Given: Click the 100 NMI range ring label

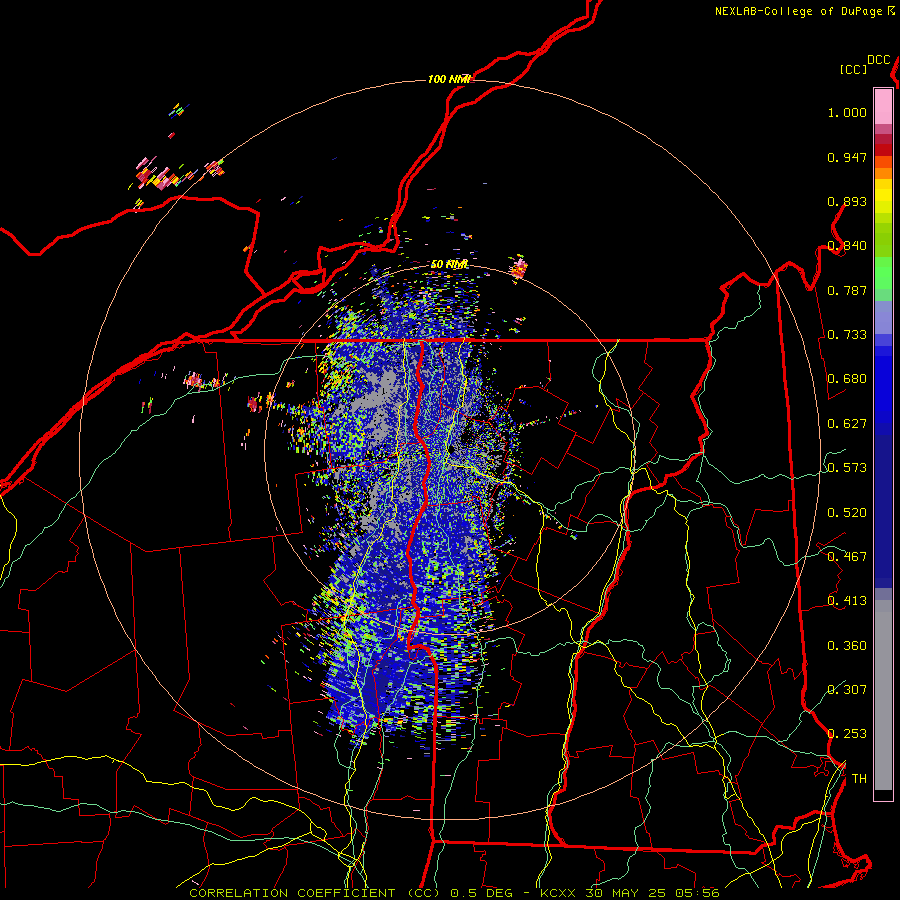Looking at the screenshot, I should [x=449, y=79].
